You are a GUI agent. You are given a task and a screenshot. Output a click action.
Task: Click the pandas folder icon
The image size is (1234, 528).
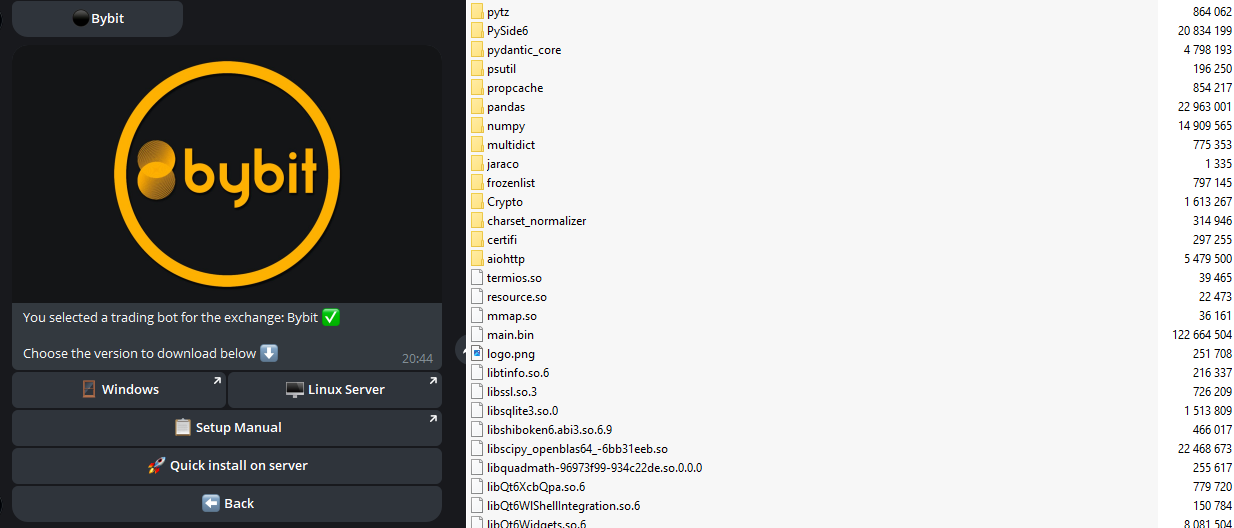[477, 107]
